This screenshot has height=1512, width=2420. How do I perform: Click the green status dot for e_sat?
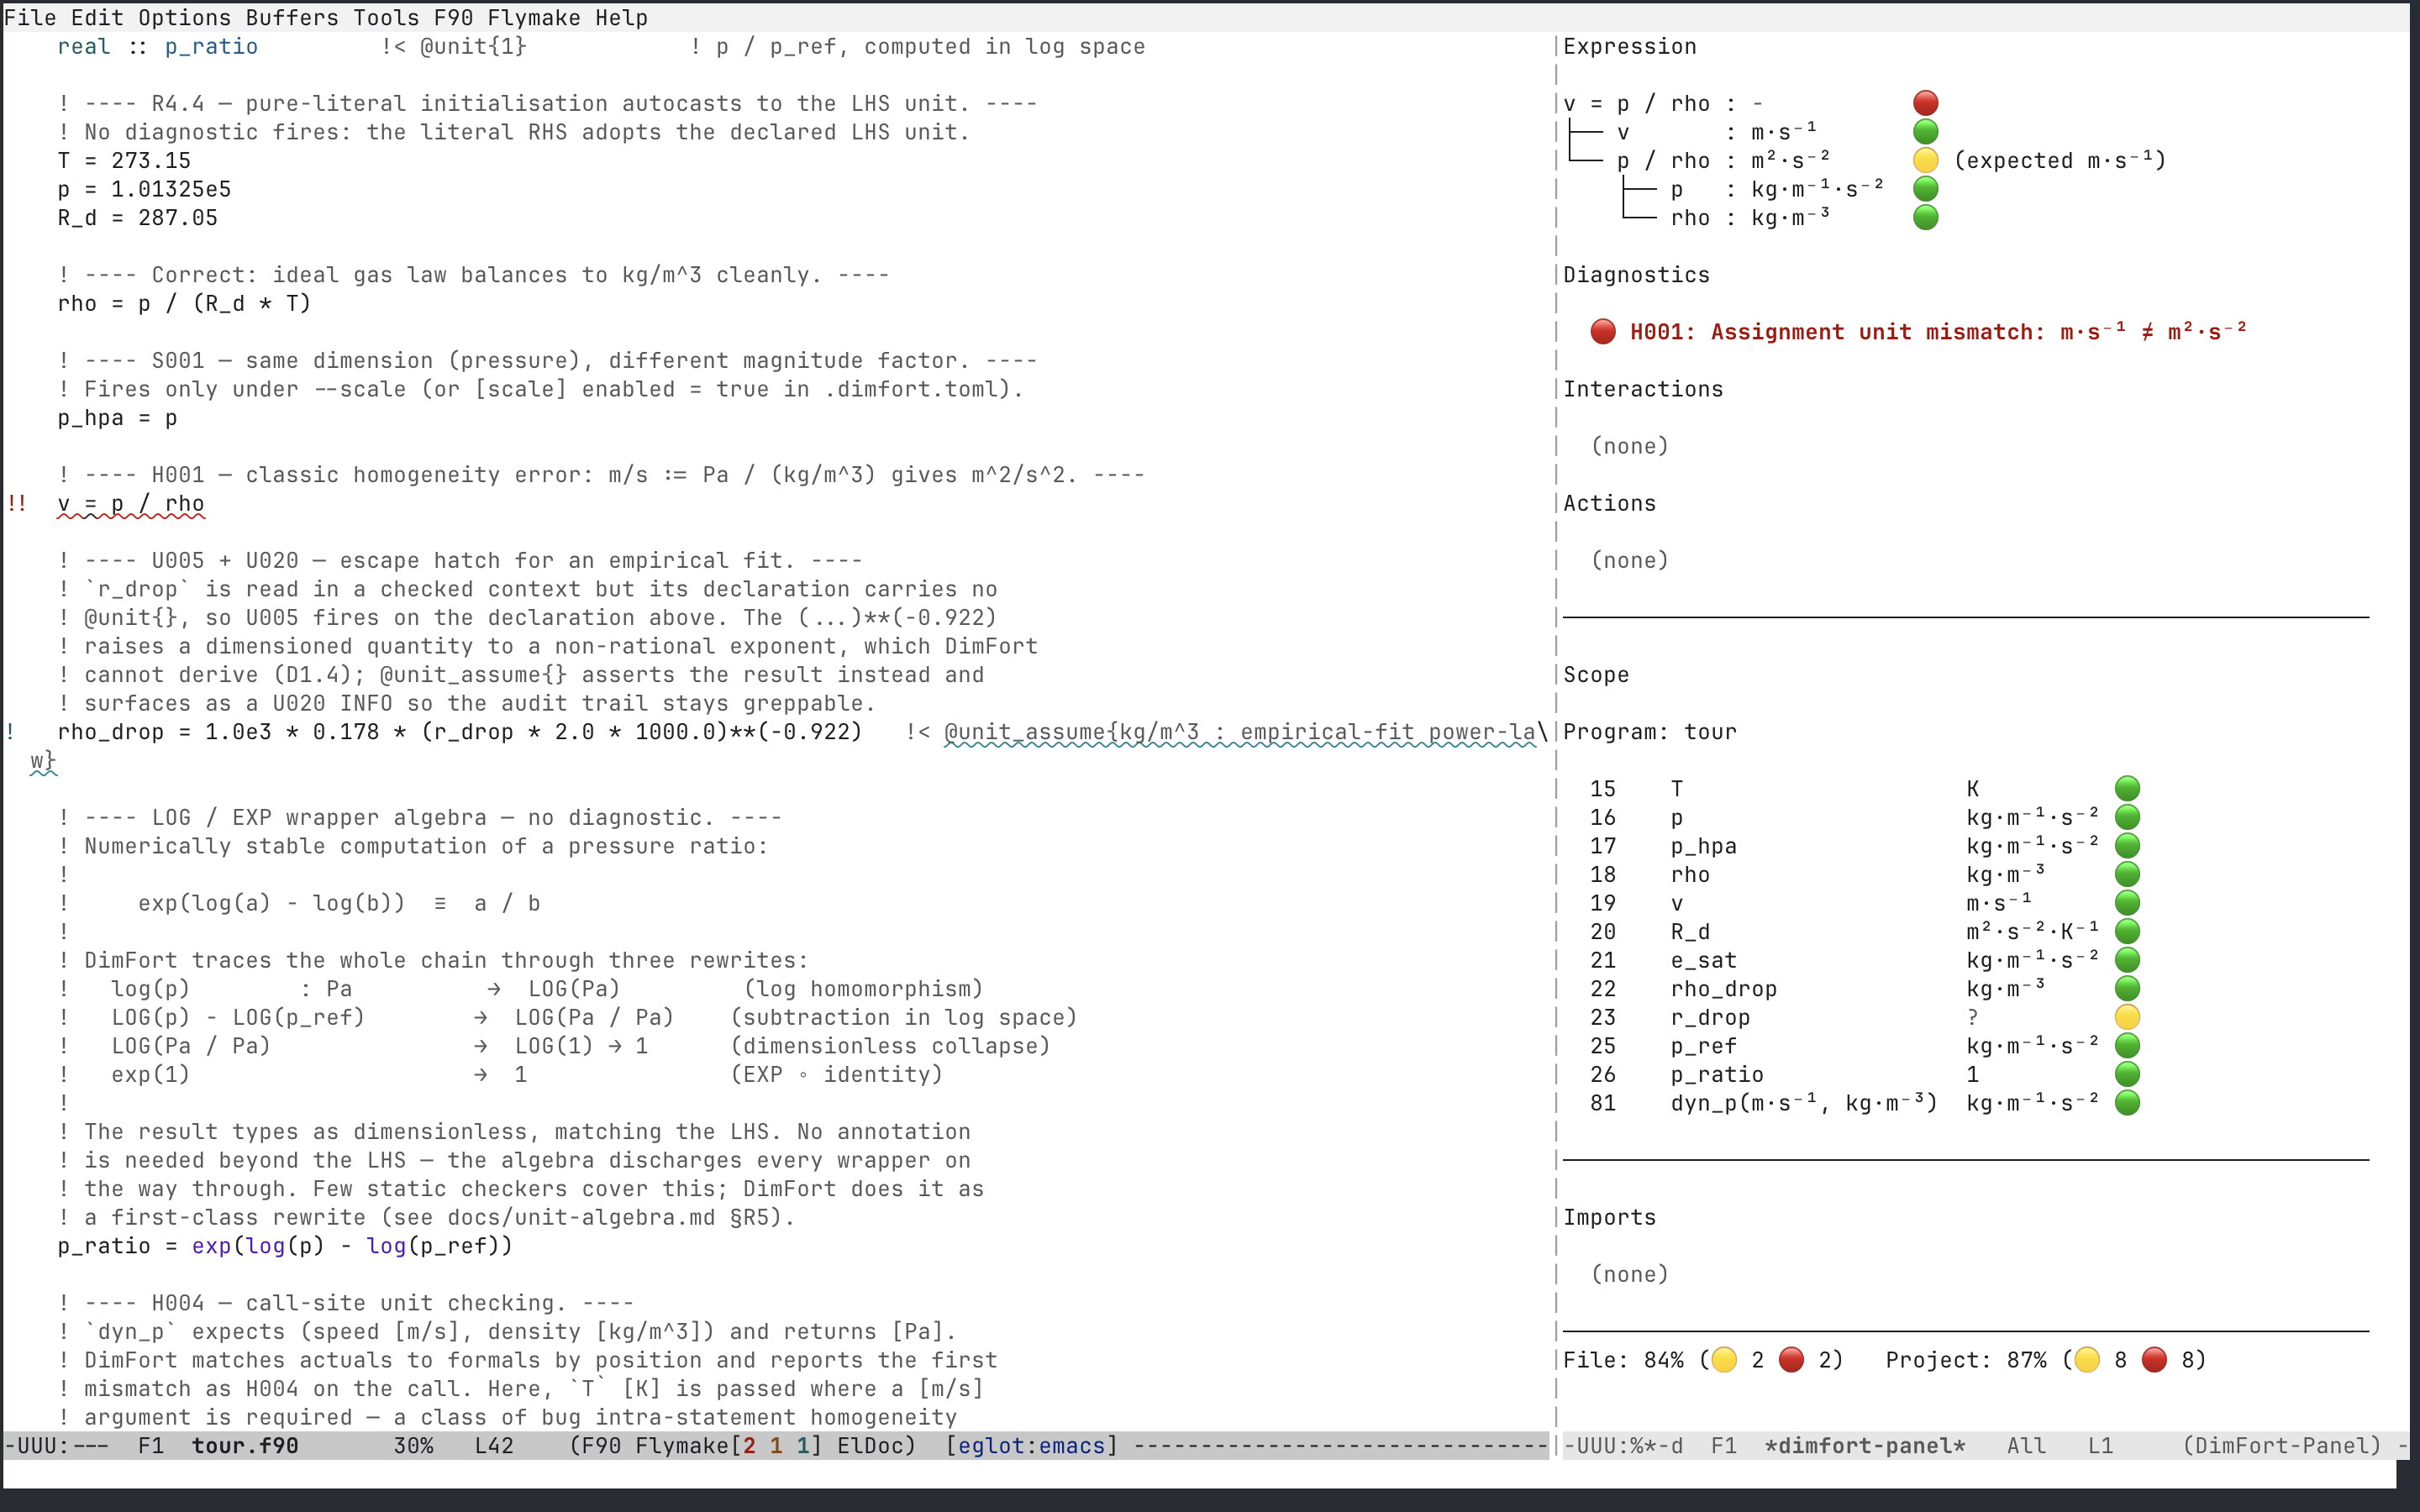(x=2127, y=960)
